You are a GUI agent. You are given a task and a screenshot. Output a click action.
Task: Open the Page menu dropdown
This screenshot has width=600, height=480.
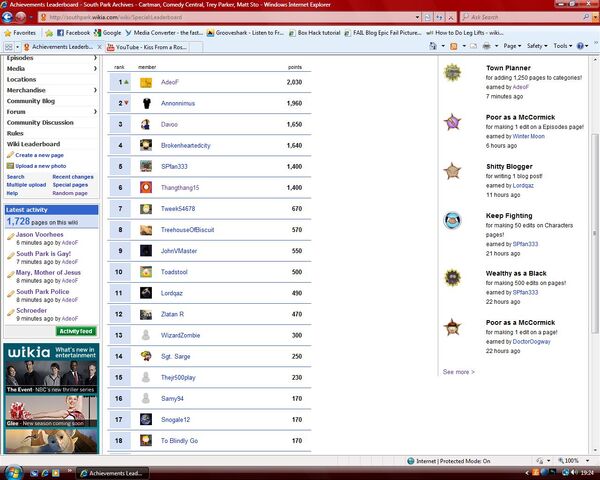(x=512, y=46)
